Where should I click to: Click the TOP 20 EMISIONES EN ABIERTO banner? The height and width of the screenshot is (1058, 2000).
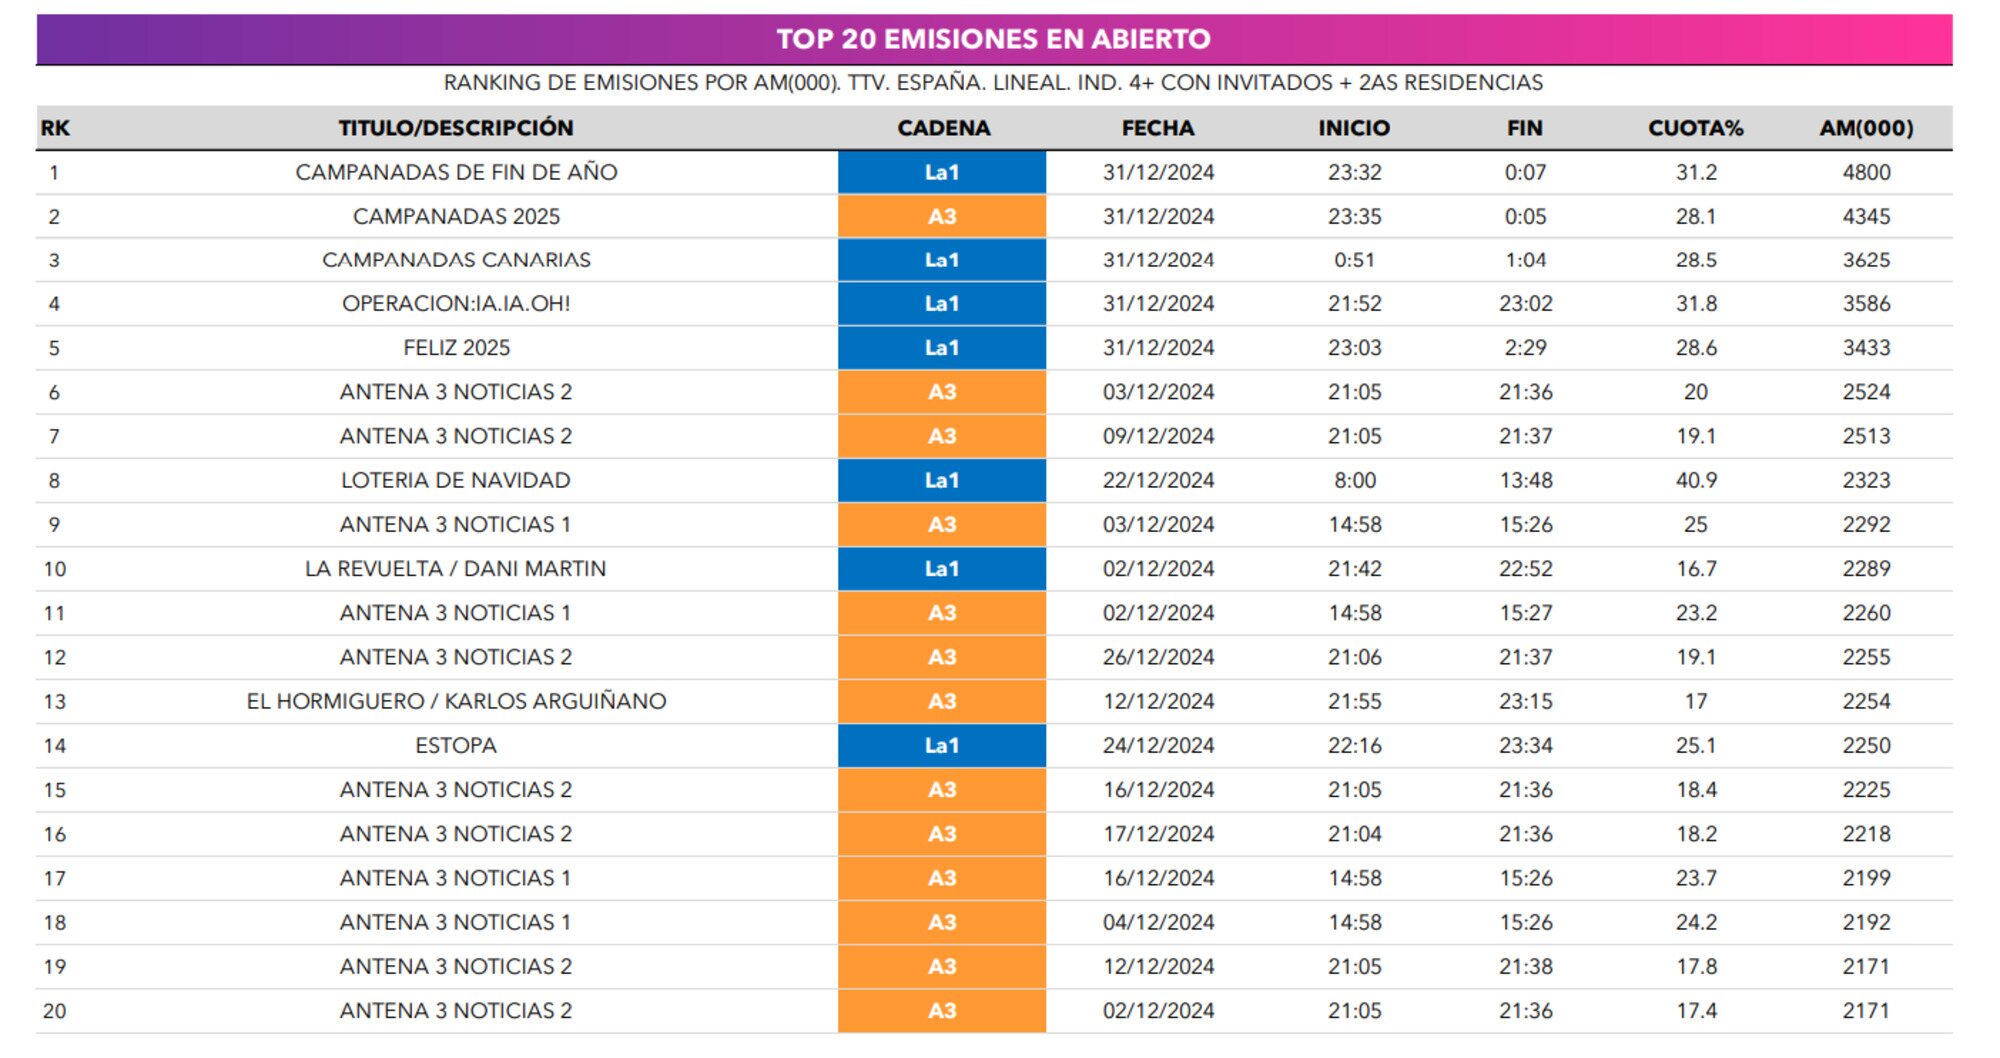(993, 39)
